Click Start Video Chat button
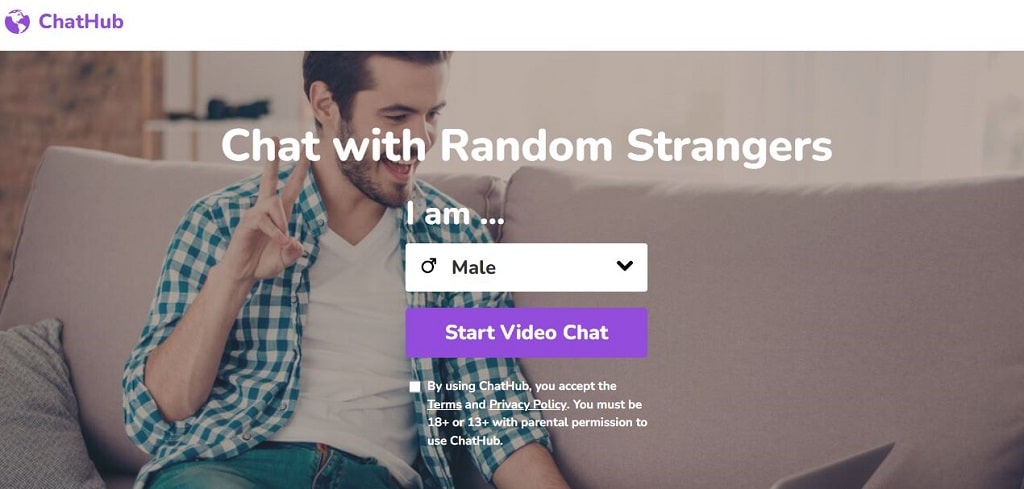Viewport: 1024px width, 489px height. click(526, 332)
